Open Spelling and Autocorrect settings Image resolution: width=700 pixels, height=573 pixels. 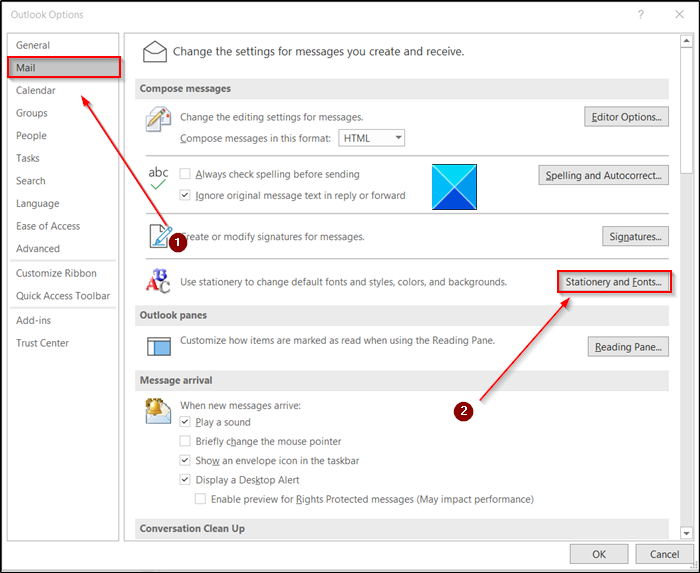coord(604,175)
